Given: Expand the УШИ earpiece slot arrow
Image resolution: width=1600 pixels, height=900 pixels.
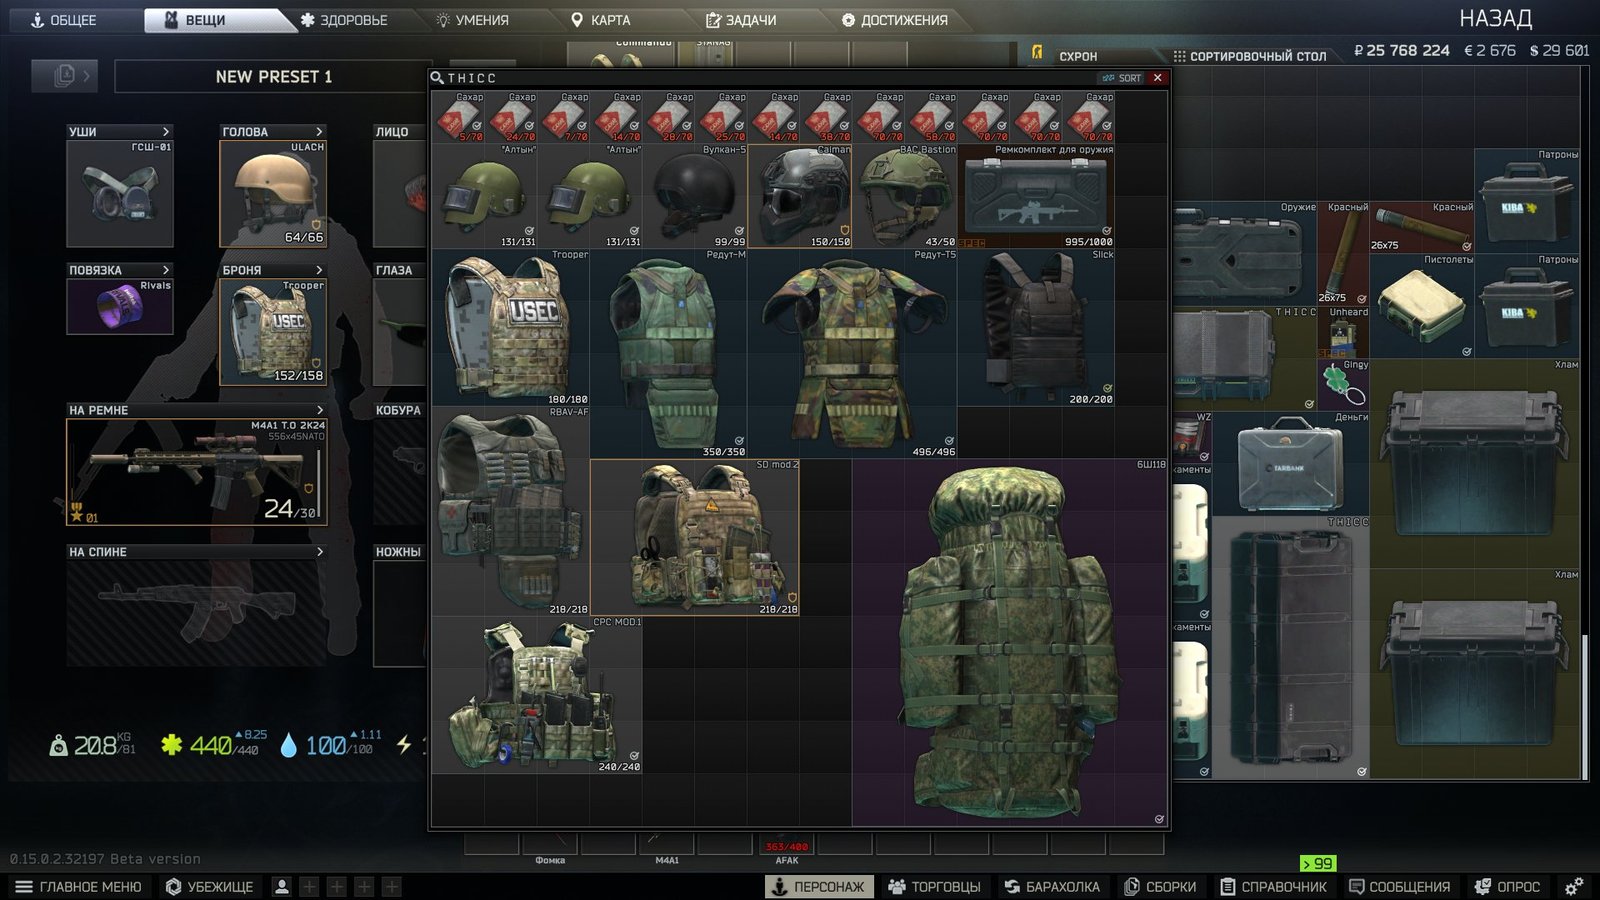Looking at the screenshot, I should pyautogui.click(x=166, y=131).
